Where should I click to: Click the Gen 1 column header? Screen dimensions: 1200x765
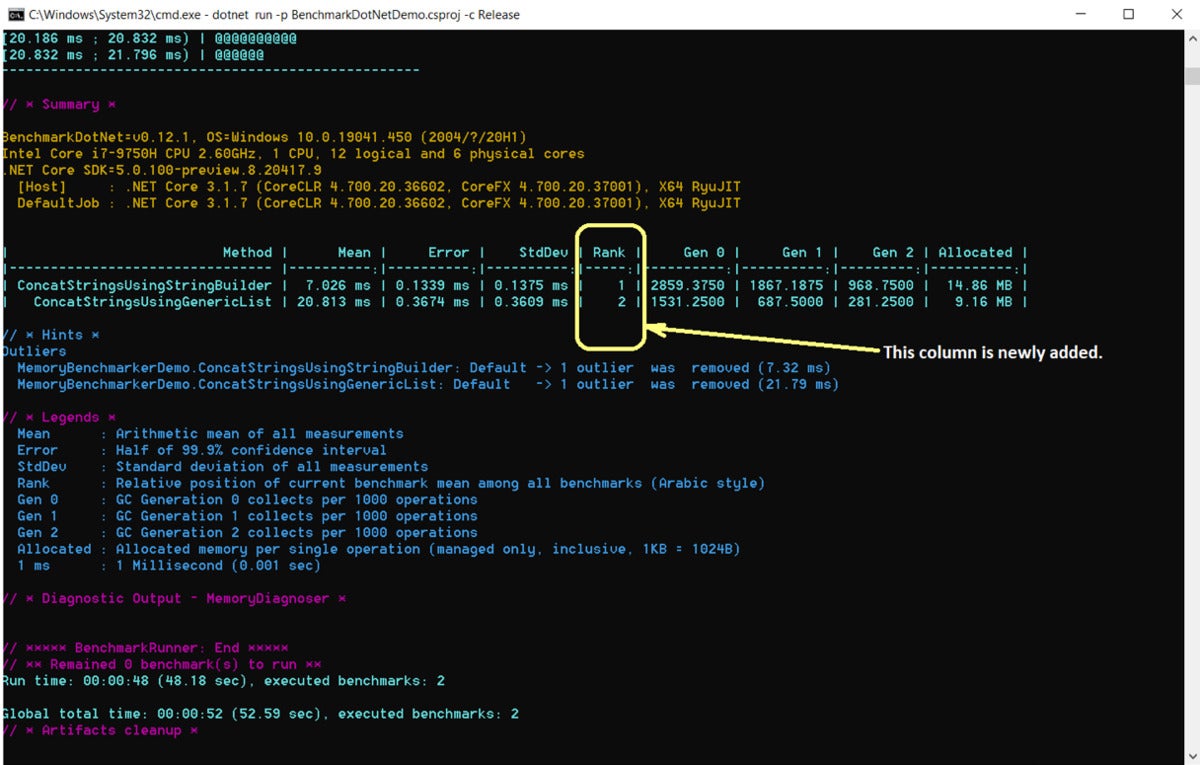[802, 253]
